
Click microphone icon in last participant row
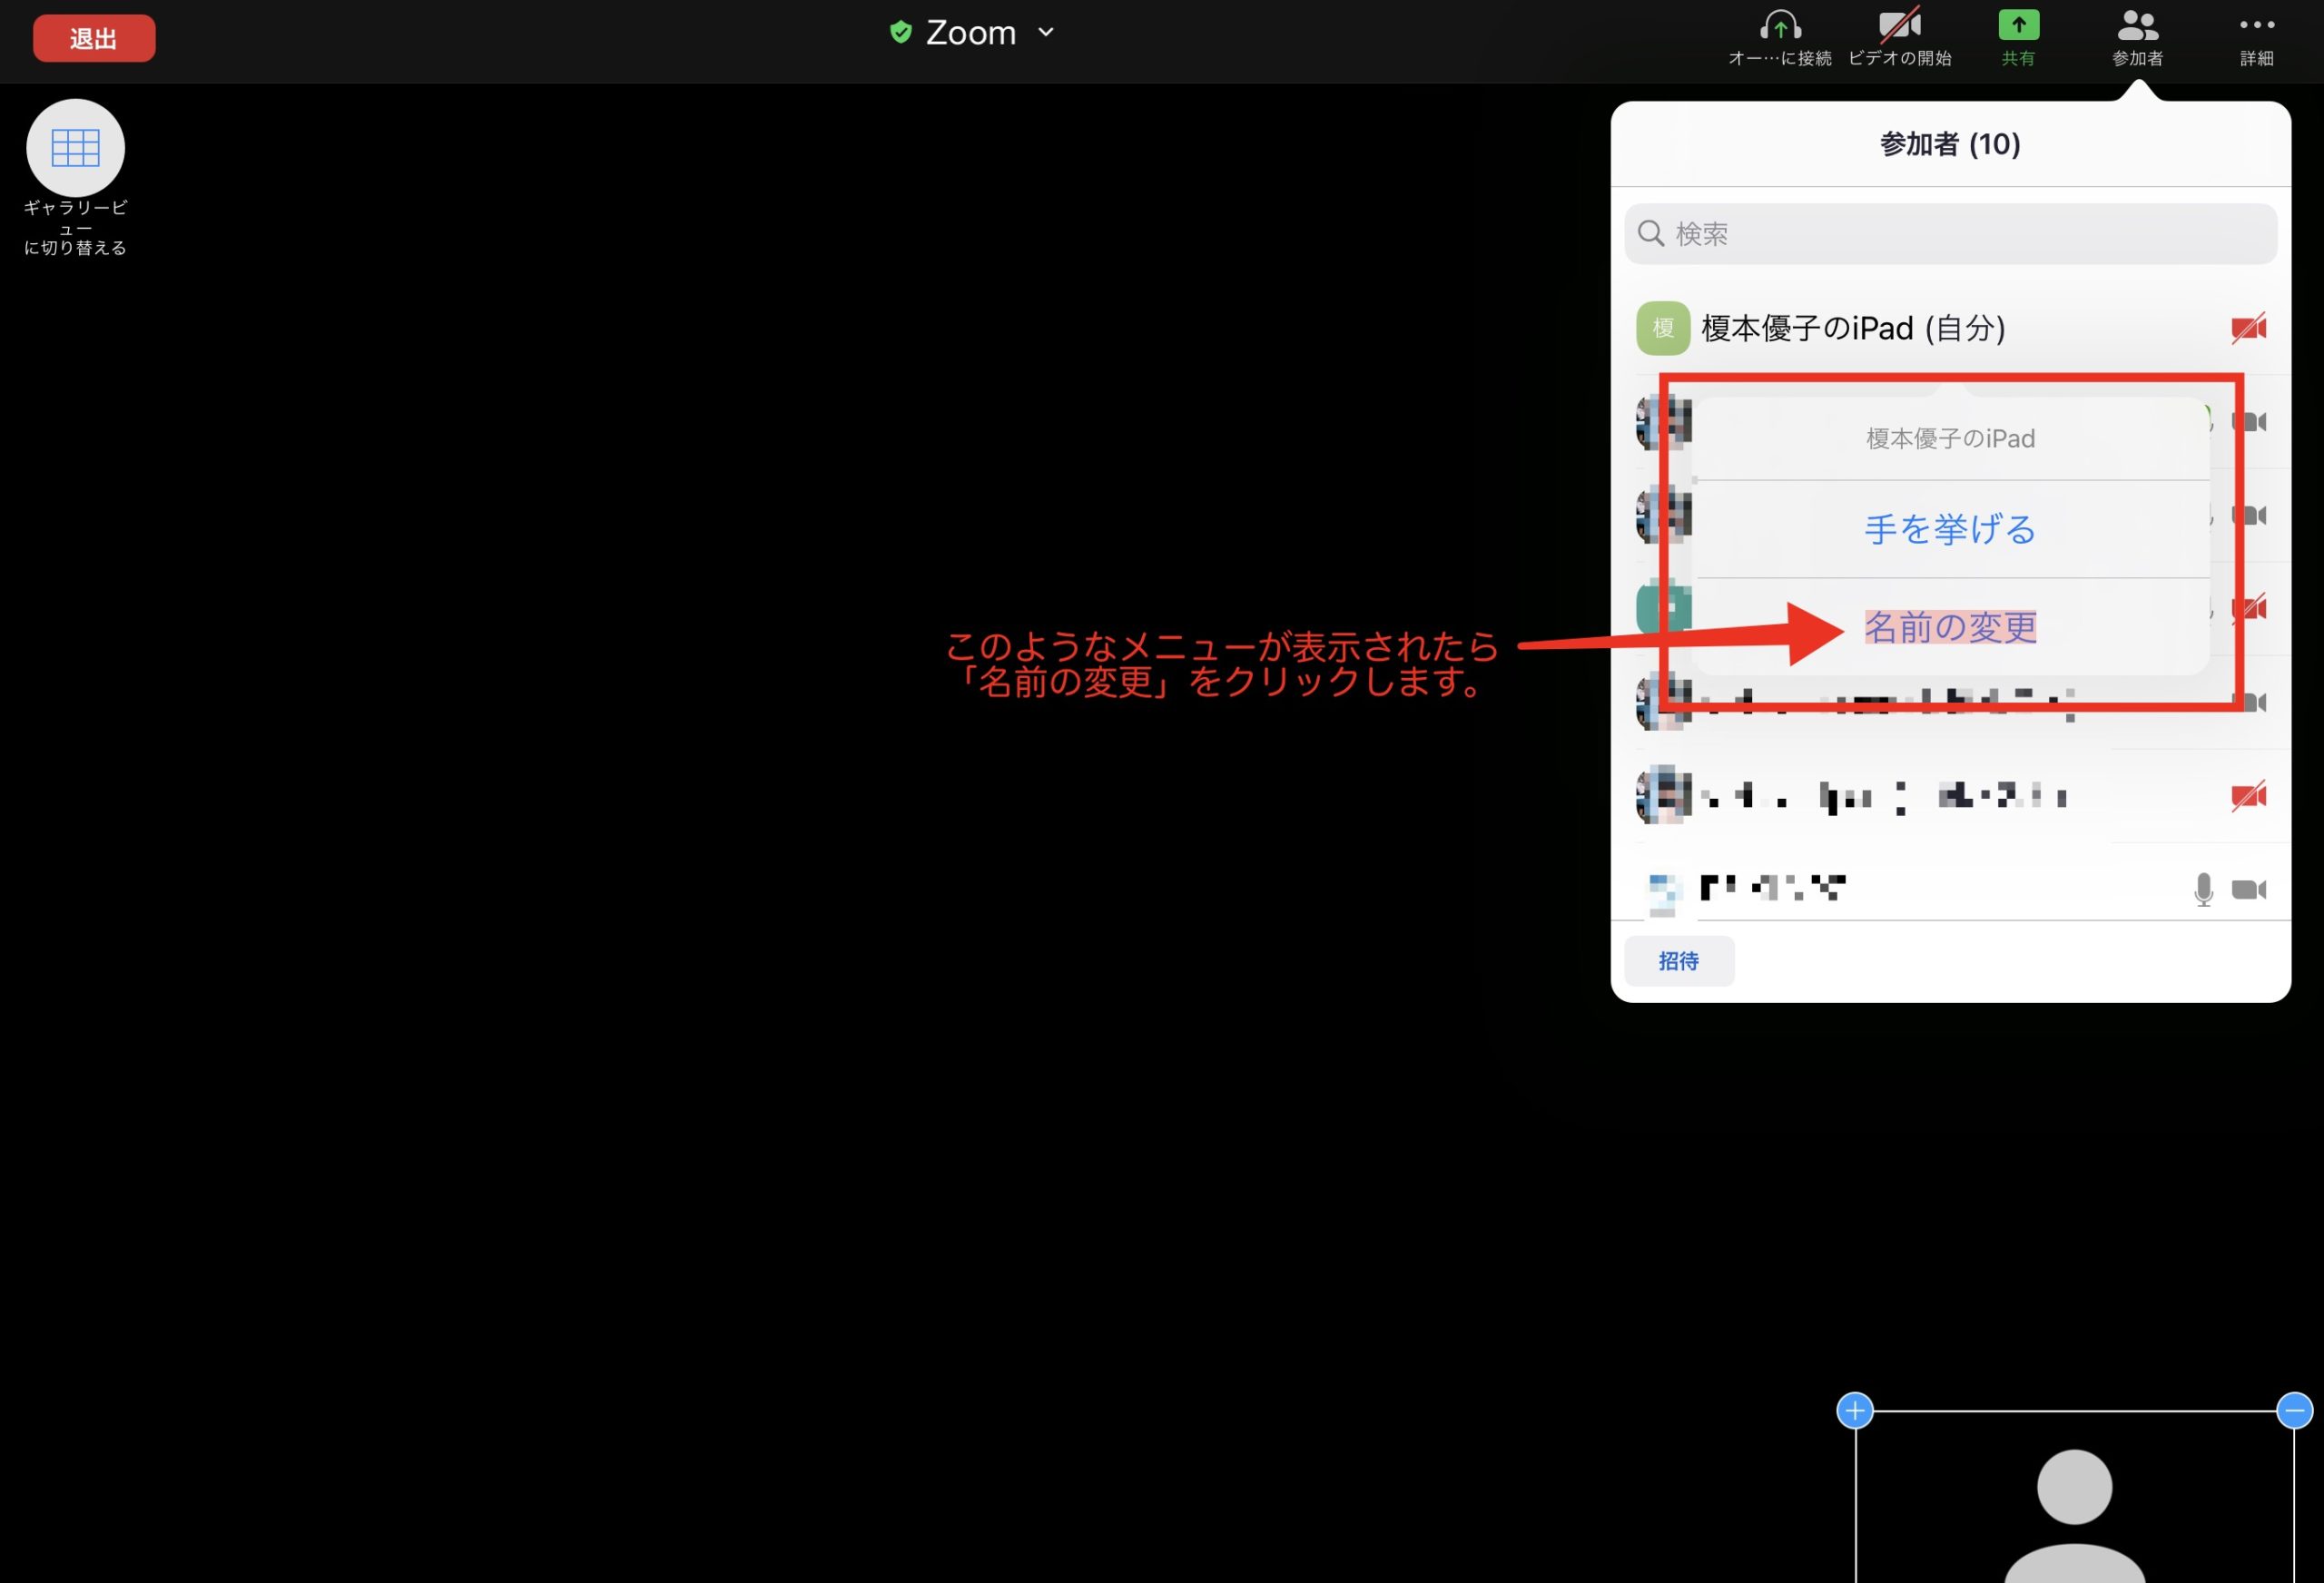[x=2203, y=889]
